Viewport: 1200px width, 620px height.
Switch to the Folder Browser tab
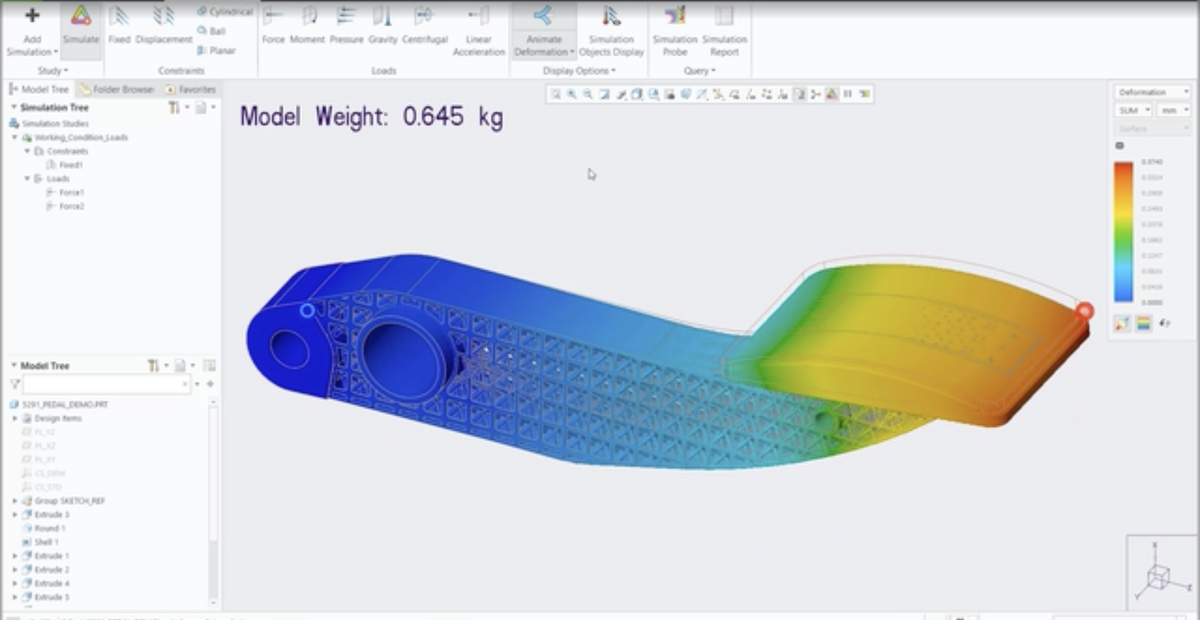click(x=118, y=89)
